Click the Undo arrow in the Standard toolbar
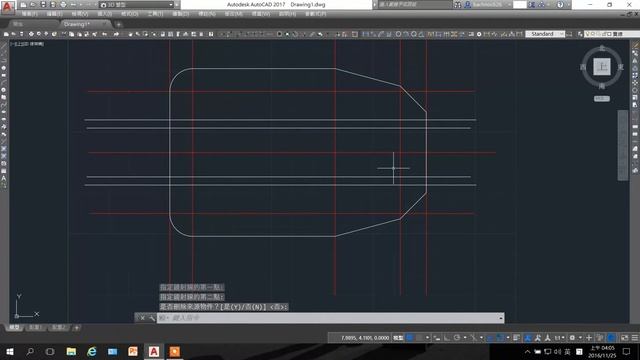Screen dimensions: 640x360 click(x=105, y=34)
